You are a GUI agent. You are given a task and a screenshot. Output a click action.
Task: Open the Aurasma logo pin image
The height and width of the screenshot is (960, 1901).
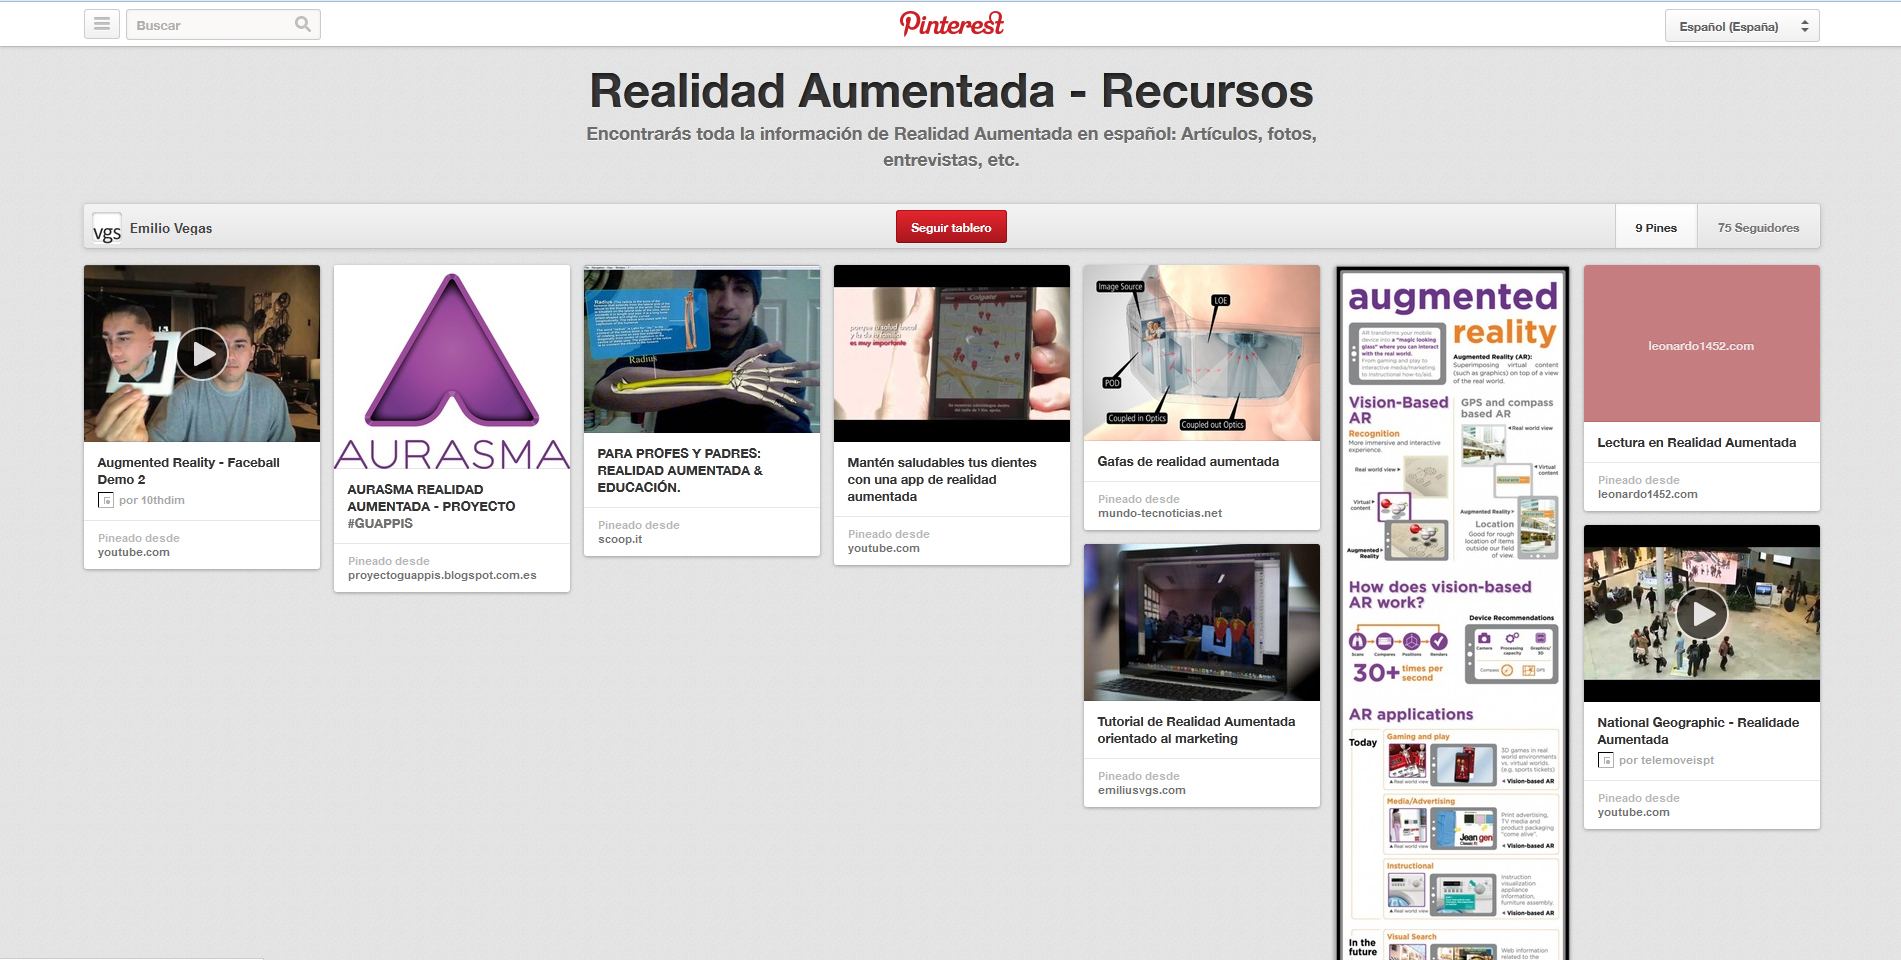pyautogui.click(x=452, y=368)
